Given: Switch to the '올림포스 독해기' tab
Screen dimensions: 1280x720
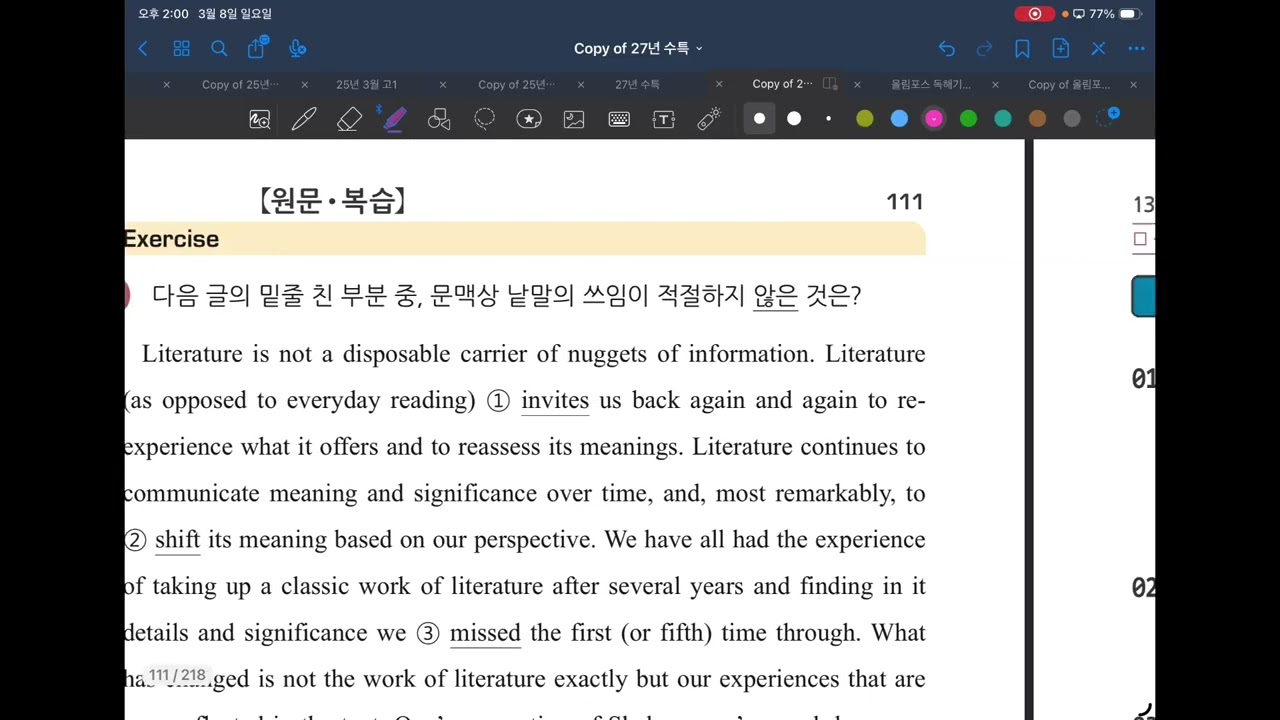Looking at the screenshot, I should point(930,85).
